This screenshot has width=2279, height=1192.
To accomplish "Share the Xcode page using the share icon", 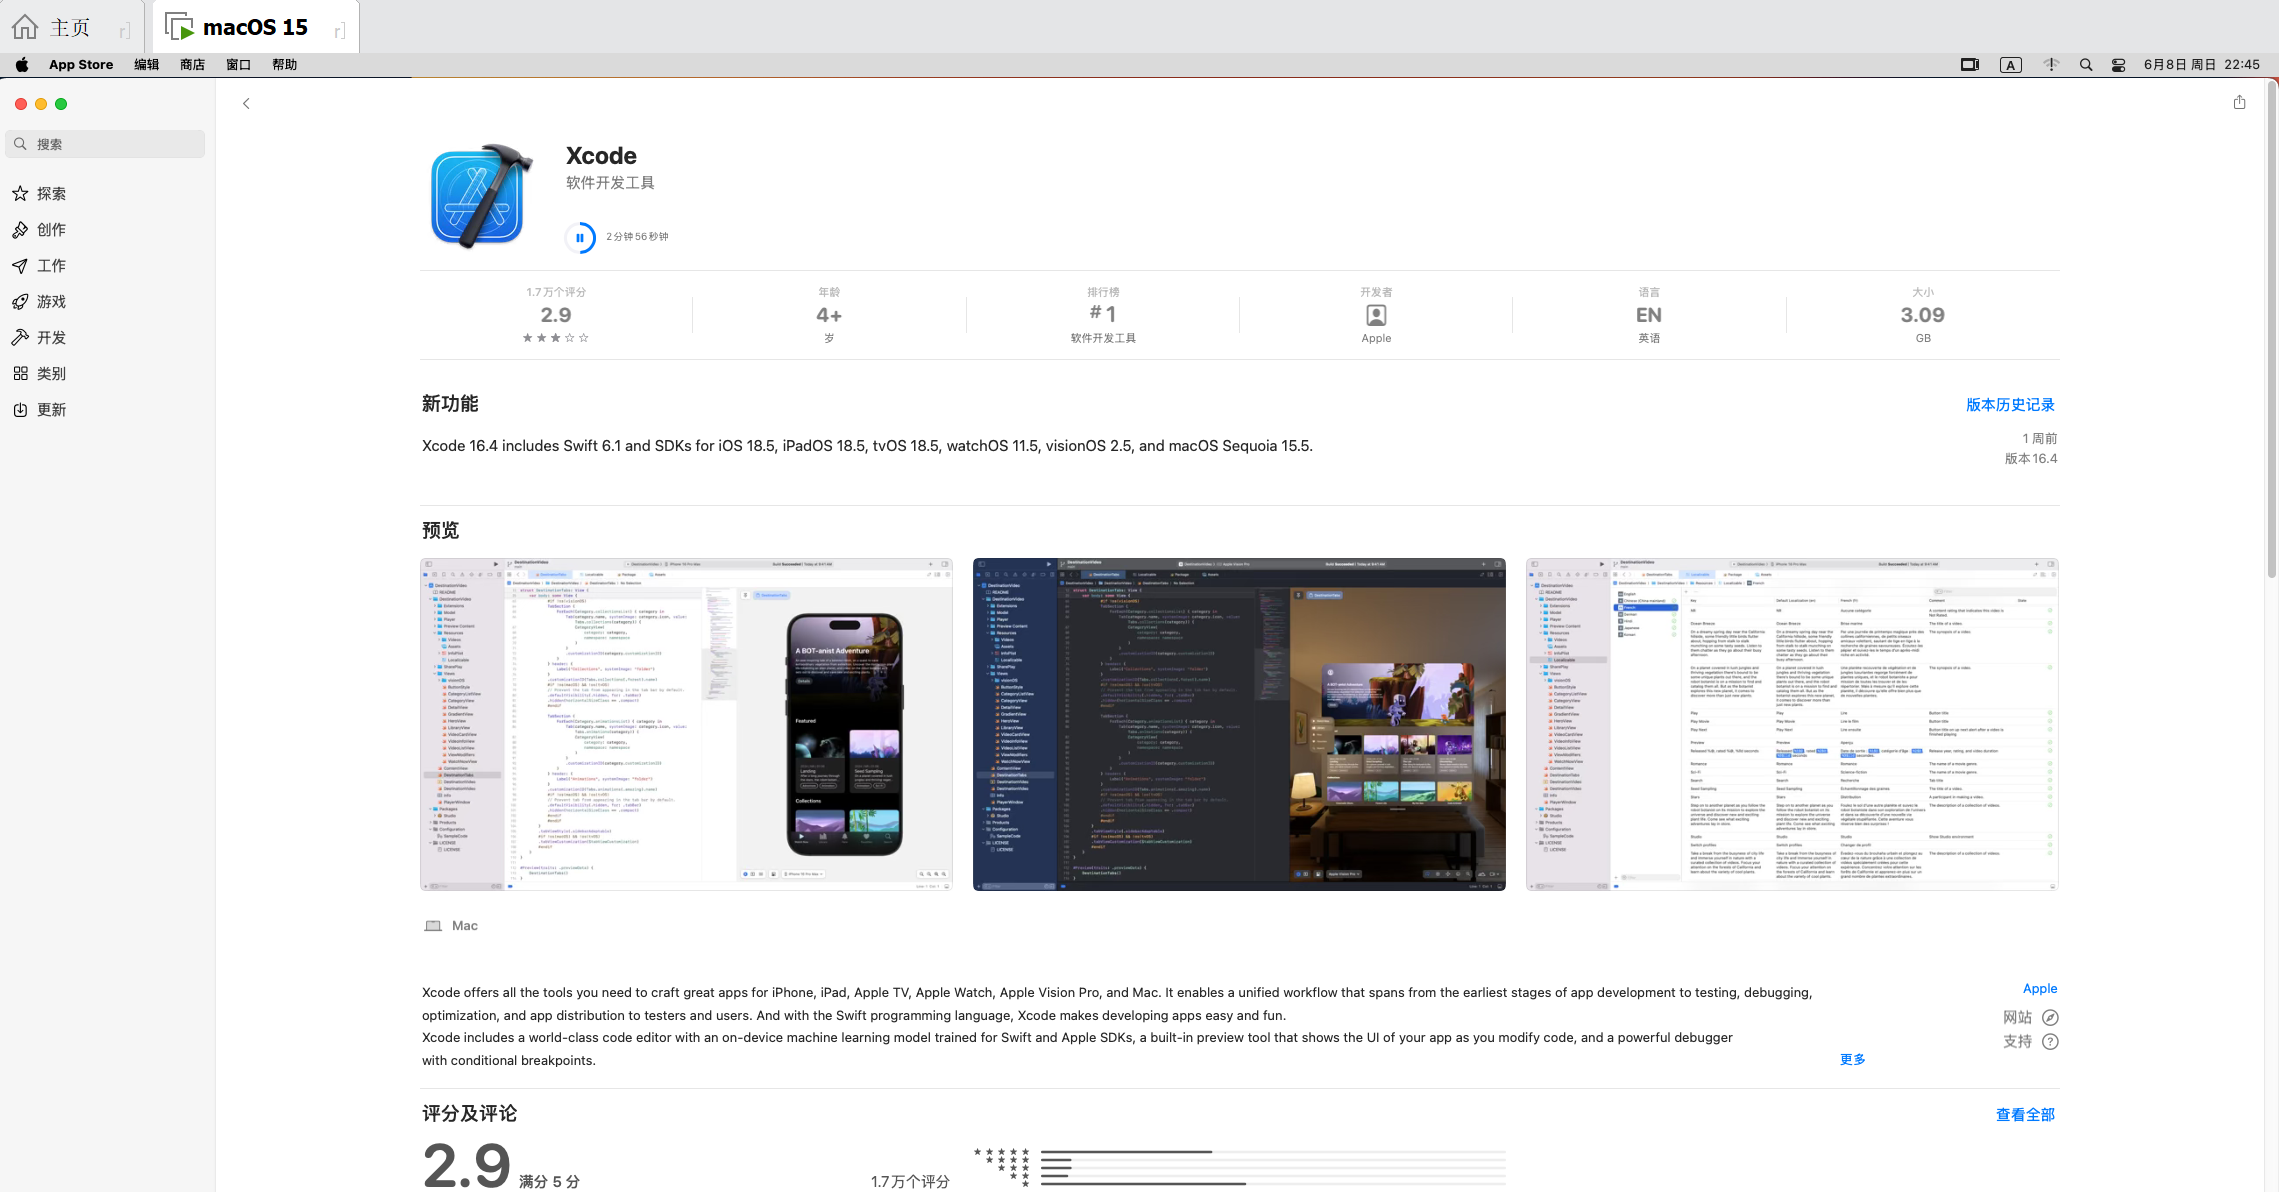I will [2238, 102].
